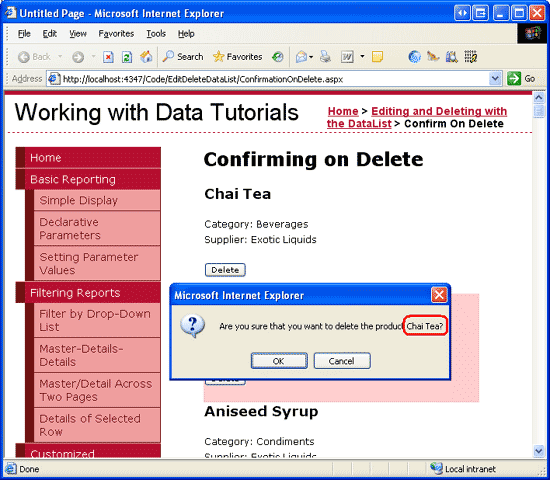
Task: Click the Back navigation button
Action: pos(34,57)
